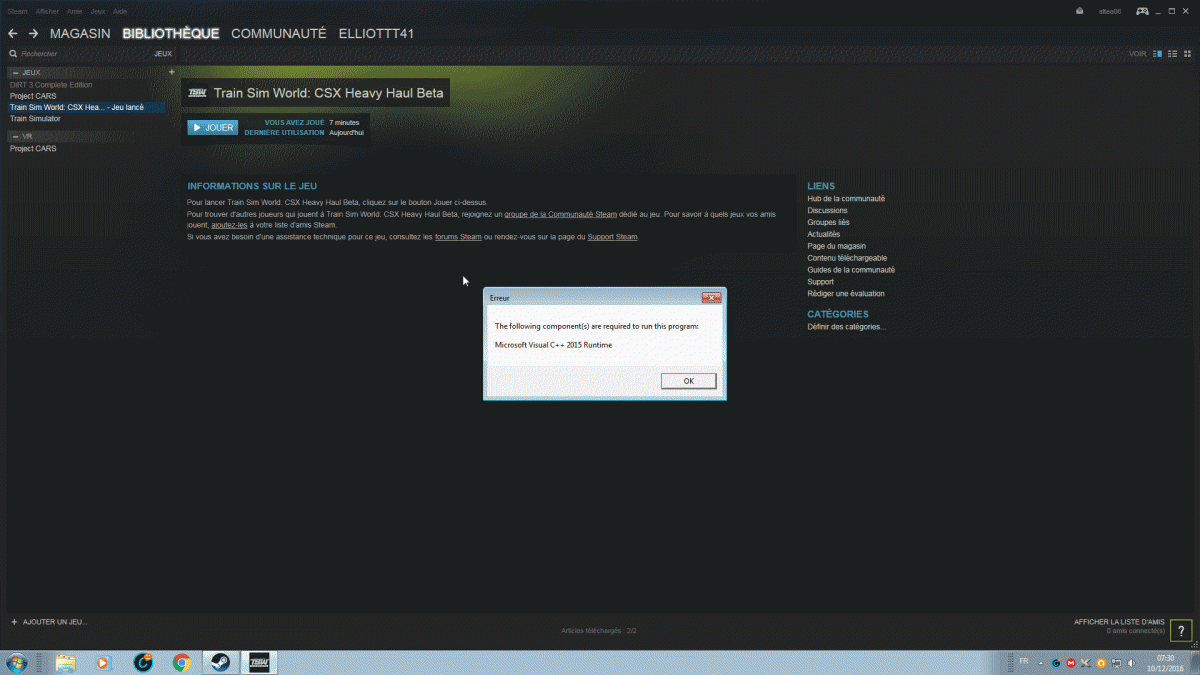The height and width of the screenshot is (675, 1200).
Task: Open Rédiger une évaluation link
Action: pyautogui.click(x=846, y=294)
